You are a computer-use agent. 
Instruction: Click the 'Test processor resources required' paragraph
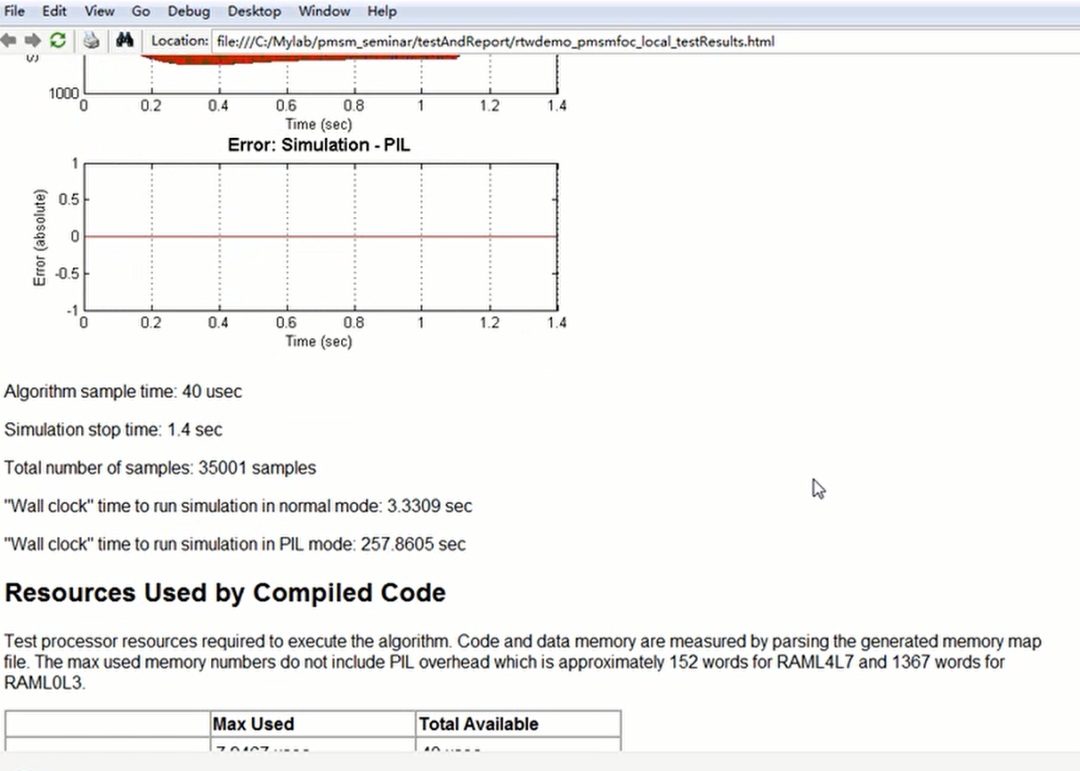(523, 662)
